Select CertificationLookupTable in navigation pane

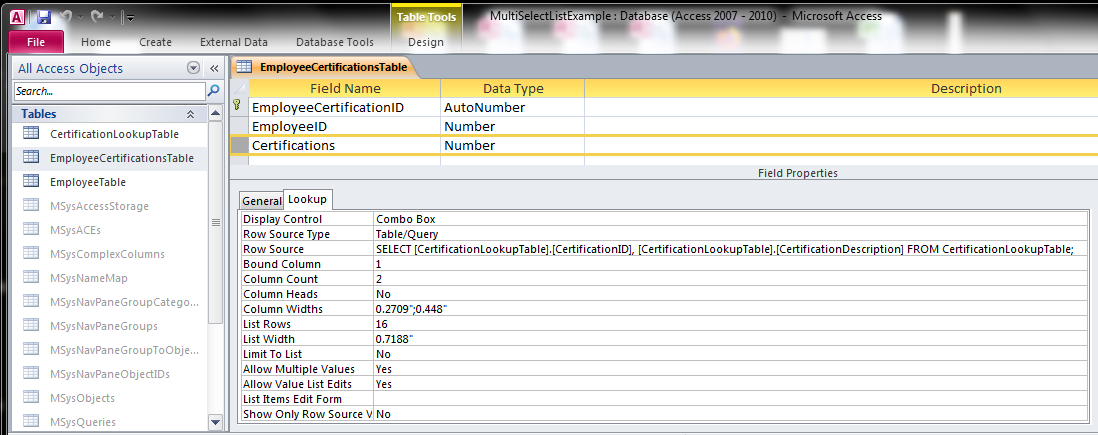point(114,134)
